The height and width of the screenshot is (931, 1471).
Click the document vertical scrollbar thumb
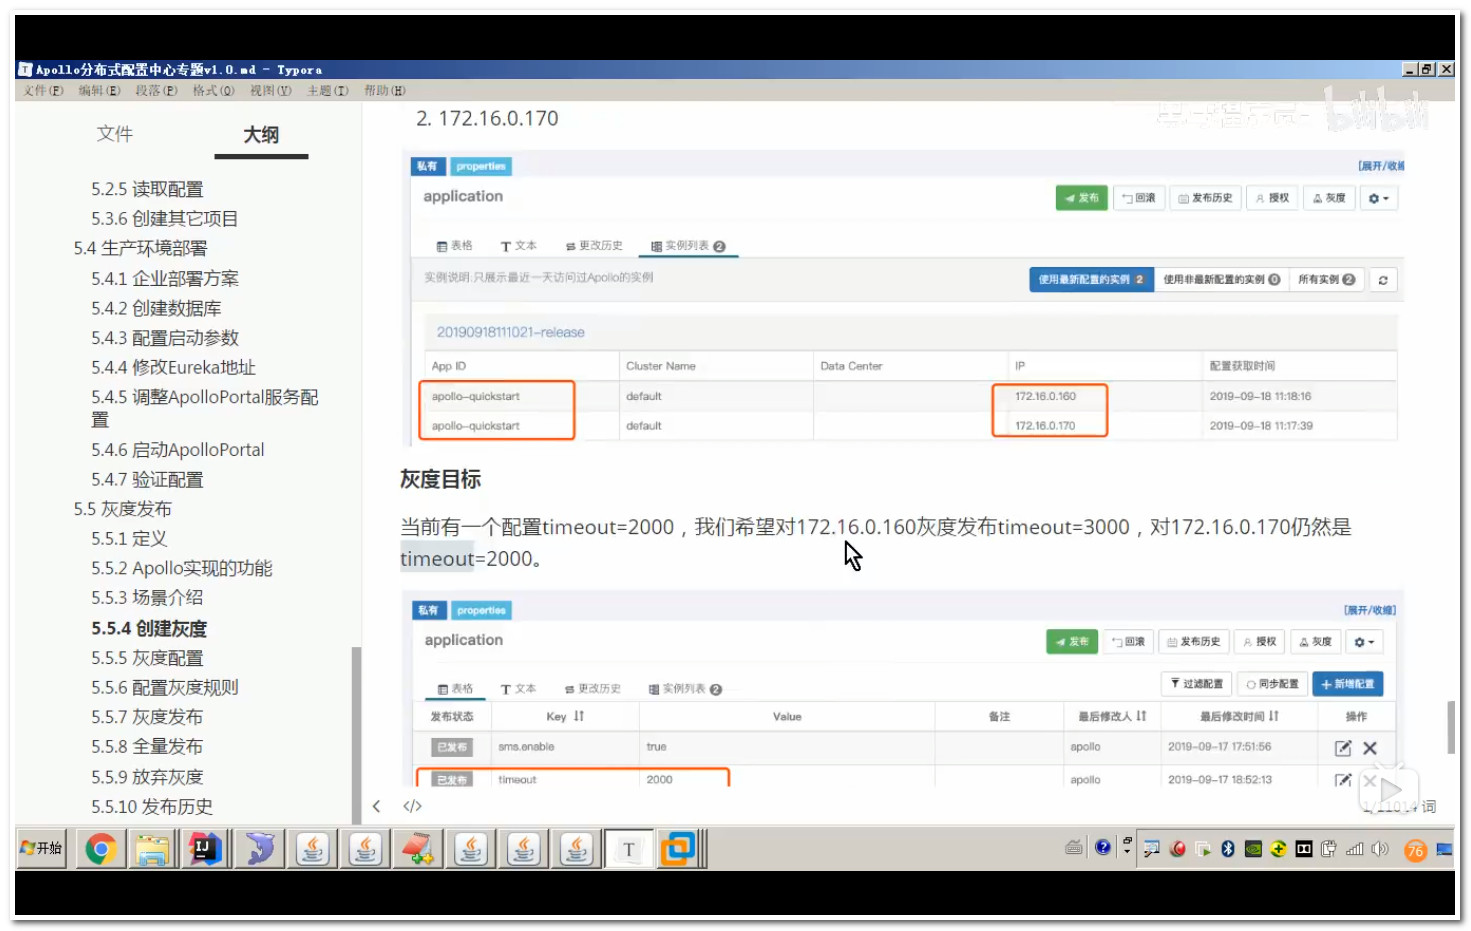[x=1451, y=727]
